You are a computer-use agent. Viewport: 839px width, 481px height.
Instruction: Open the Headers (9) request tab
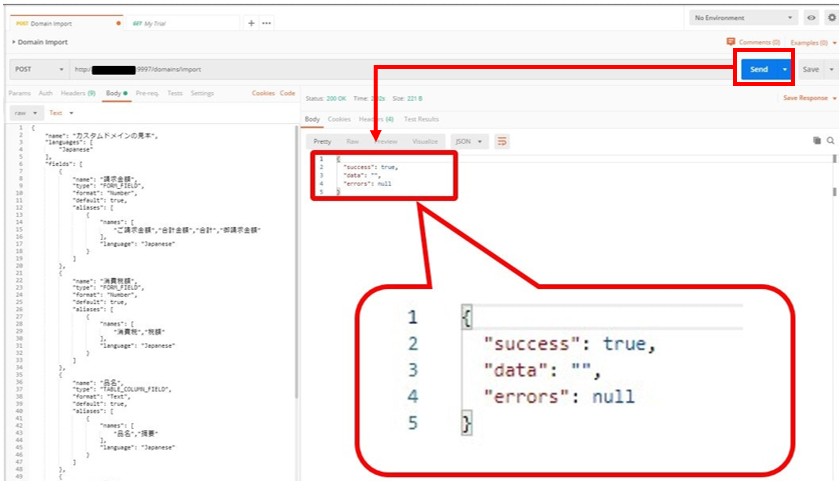(x=78, y=93)
